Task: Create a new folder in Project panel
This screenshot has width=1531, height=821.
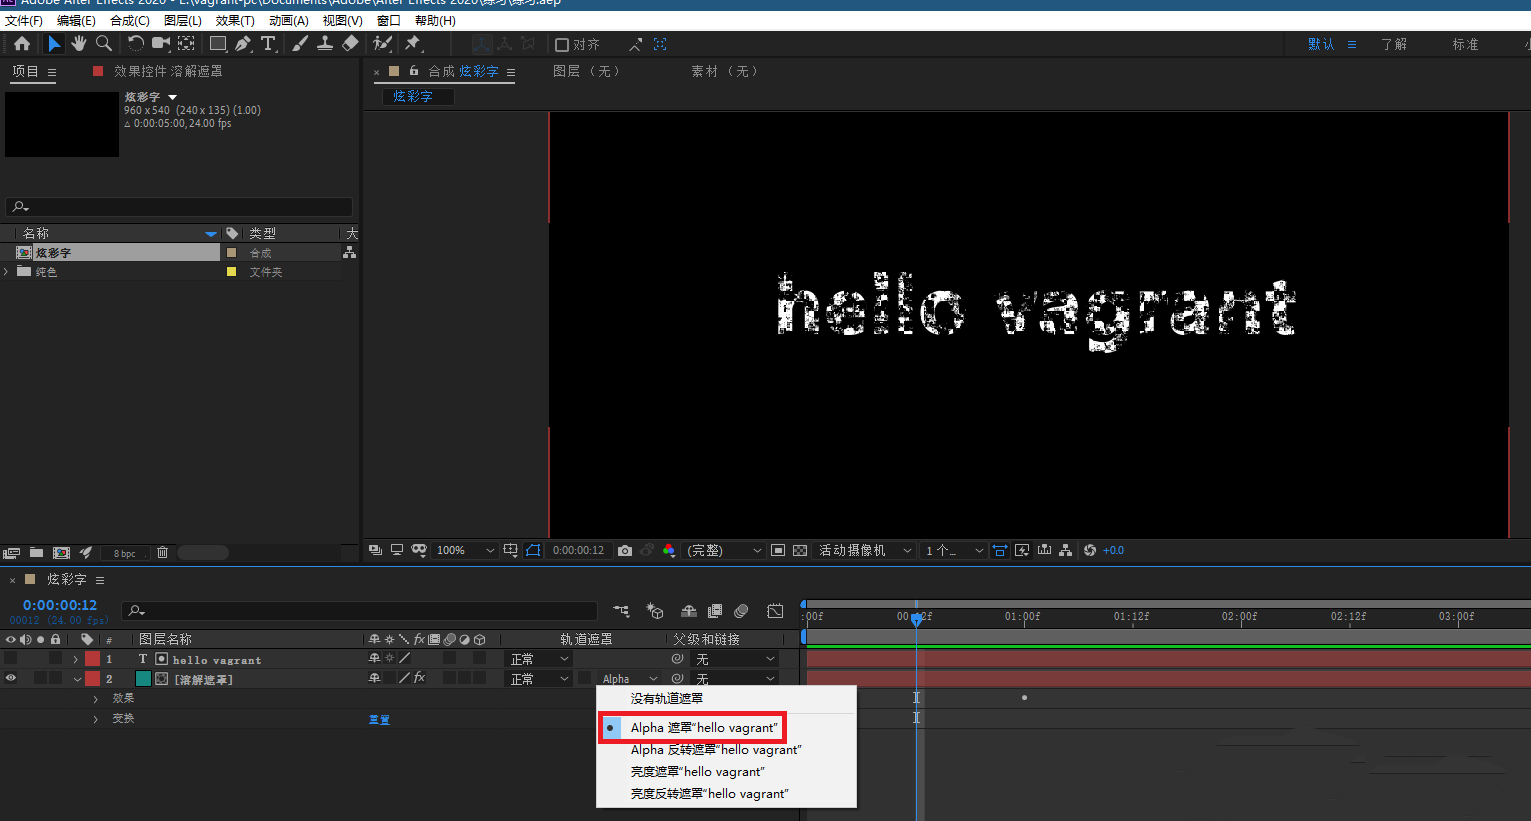Action: pos(36,553)
